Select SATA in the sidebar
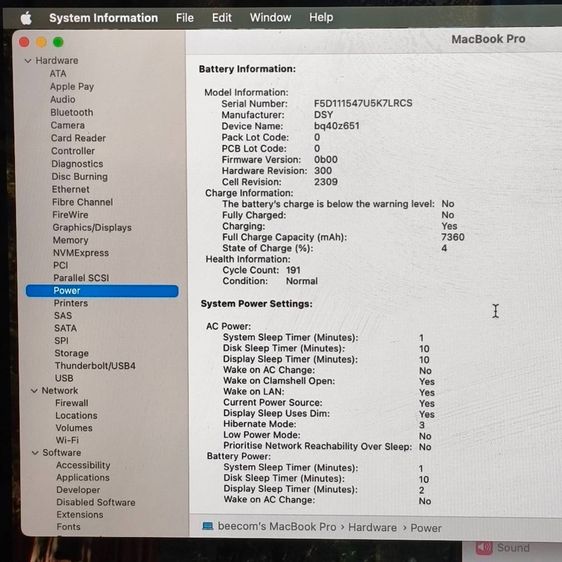The image size is (562, 562). click(x=65, y=328)
